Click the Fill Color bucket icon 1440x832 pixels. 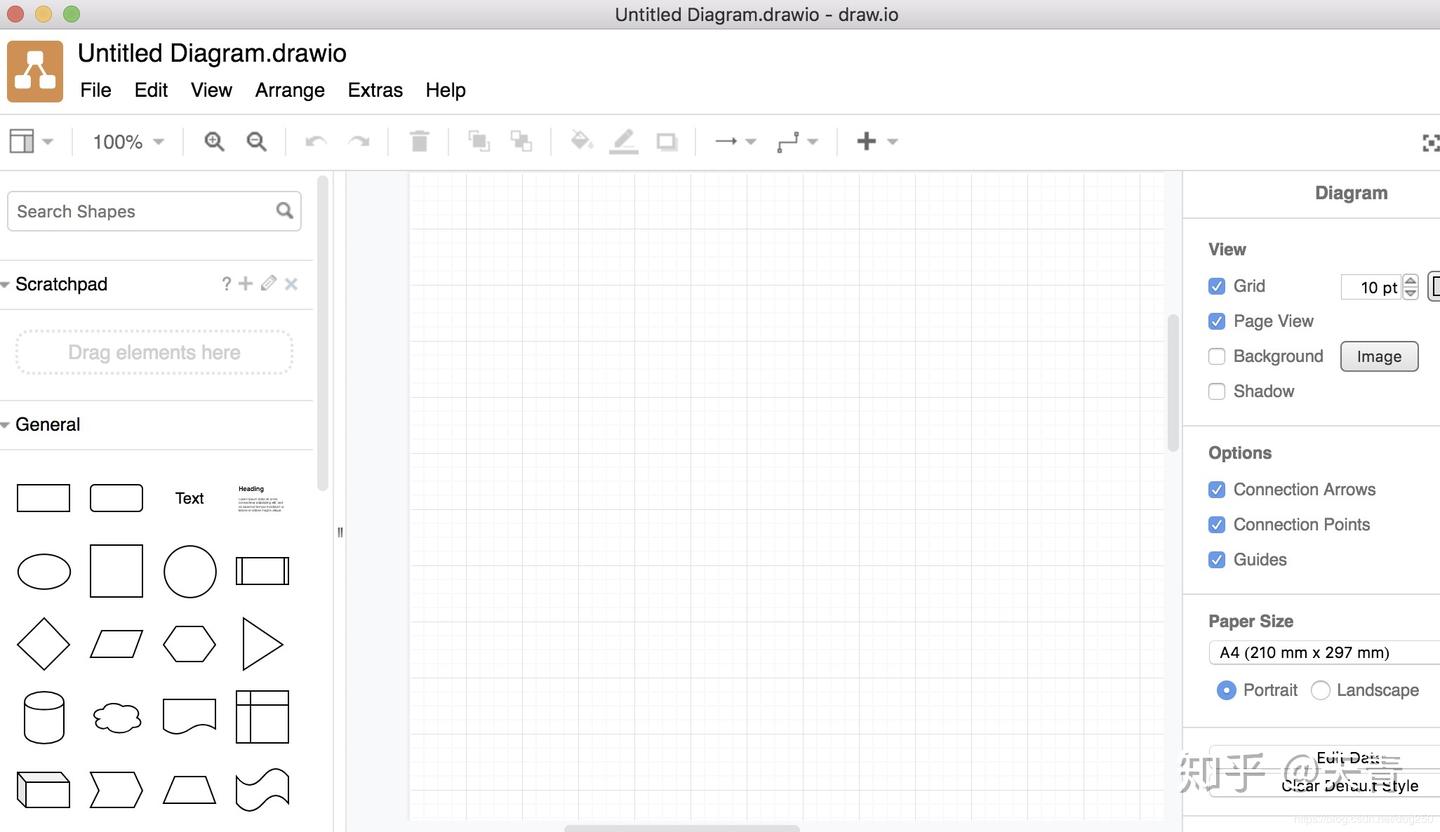(581, 141)
